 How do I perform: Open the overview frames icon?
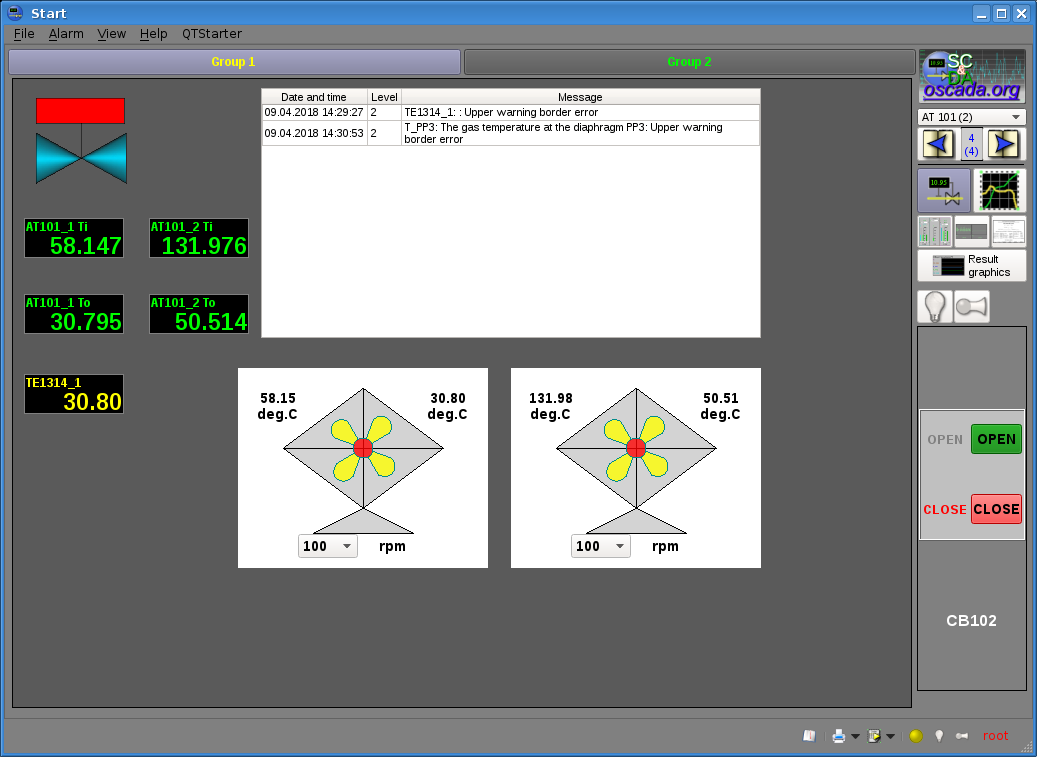click(972, 231)
